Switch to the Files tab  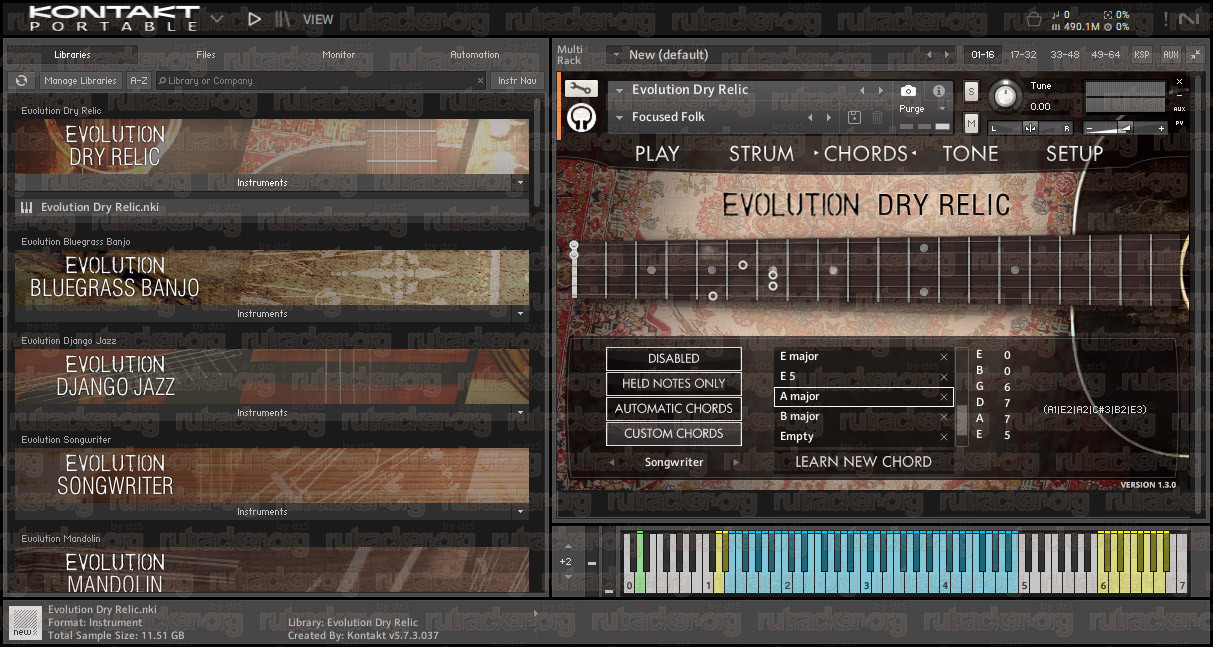[x=206, y=55]
